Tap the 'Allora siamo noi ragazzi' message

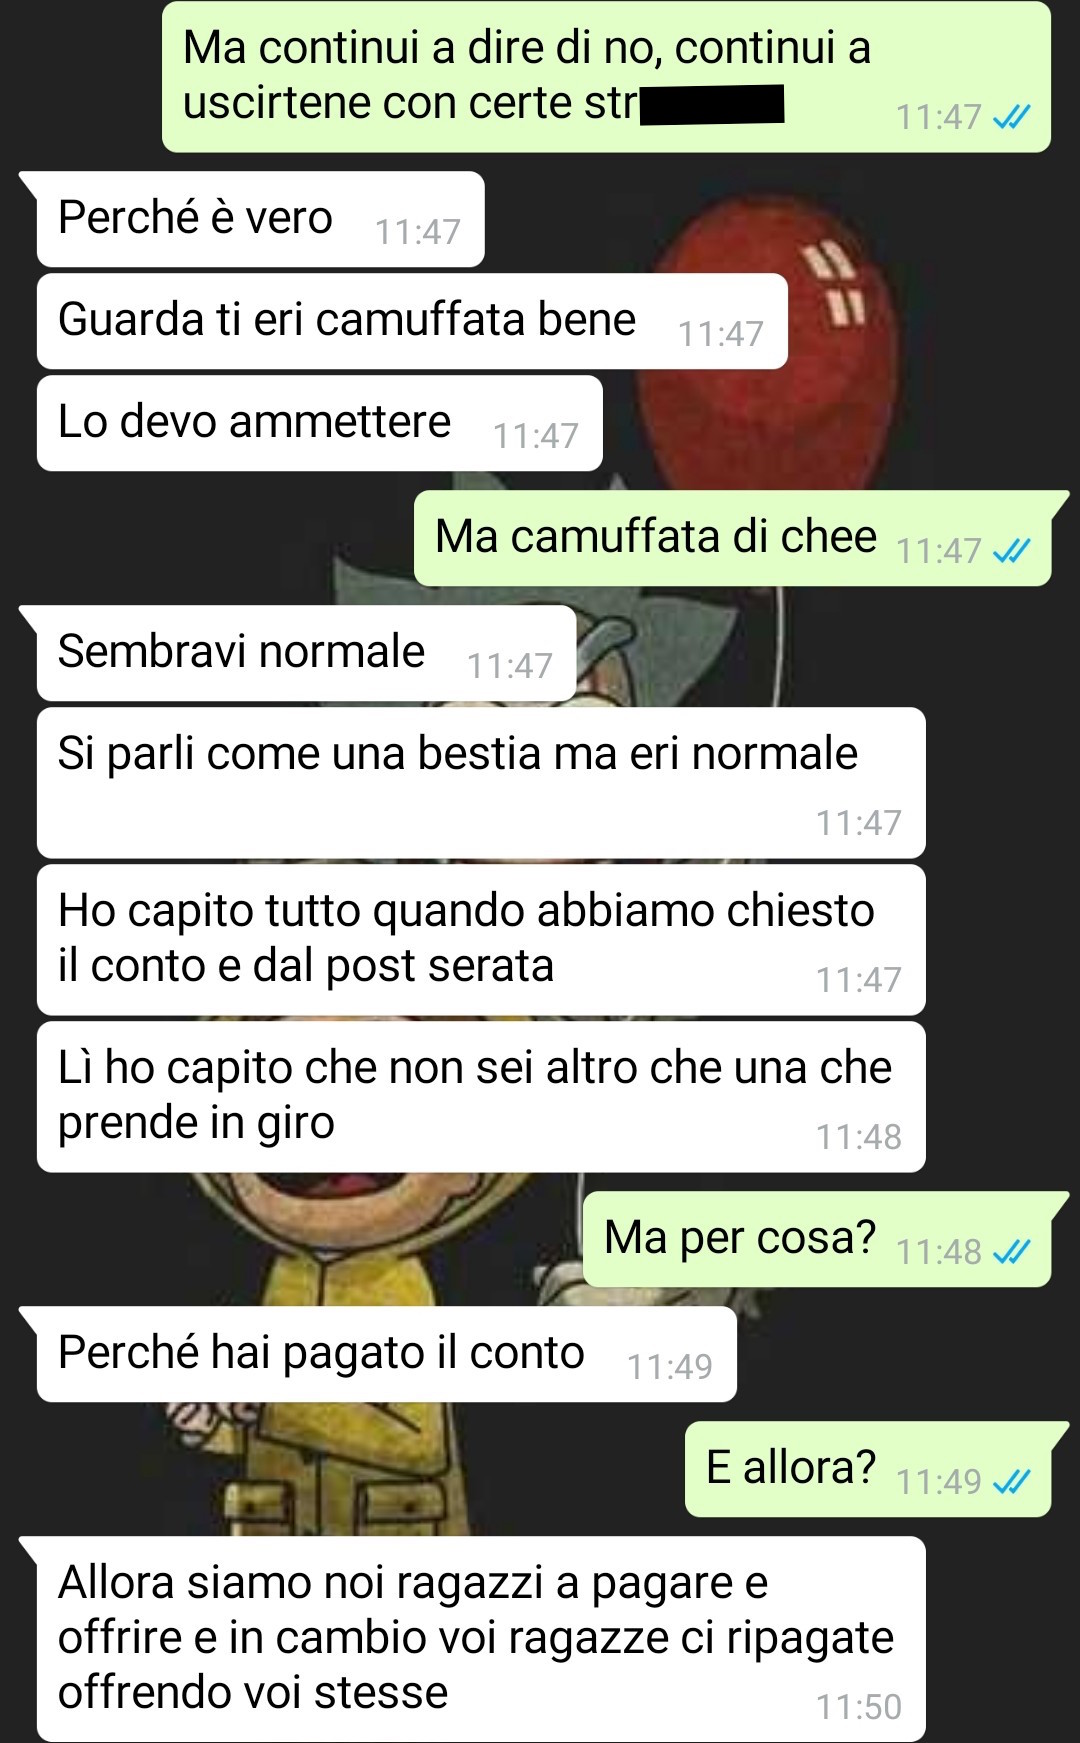(x=481, y=1639)
